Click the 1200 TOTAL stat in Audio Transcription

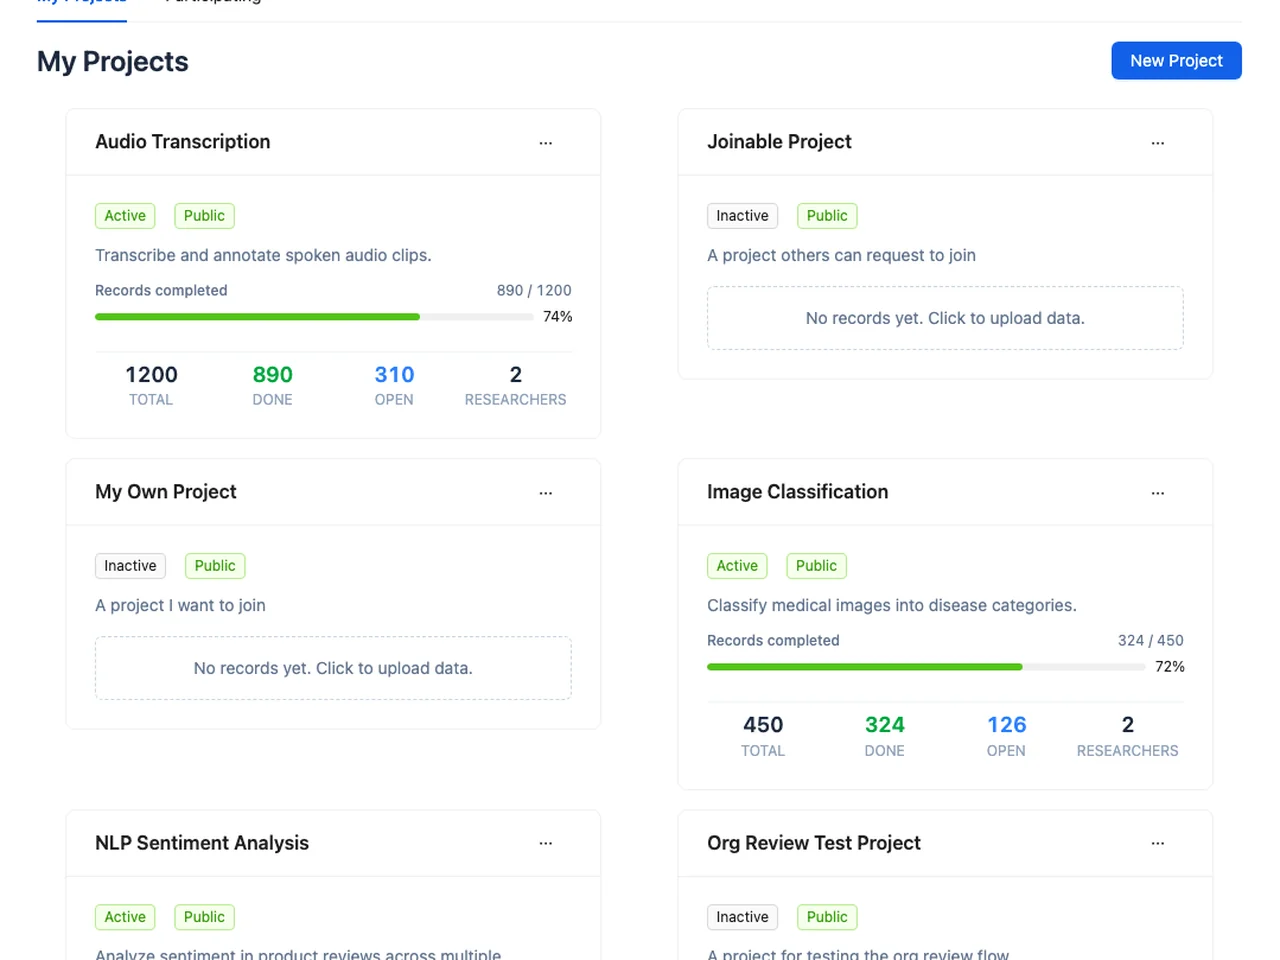tap(151, 386)
